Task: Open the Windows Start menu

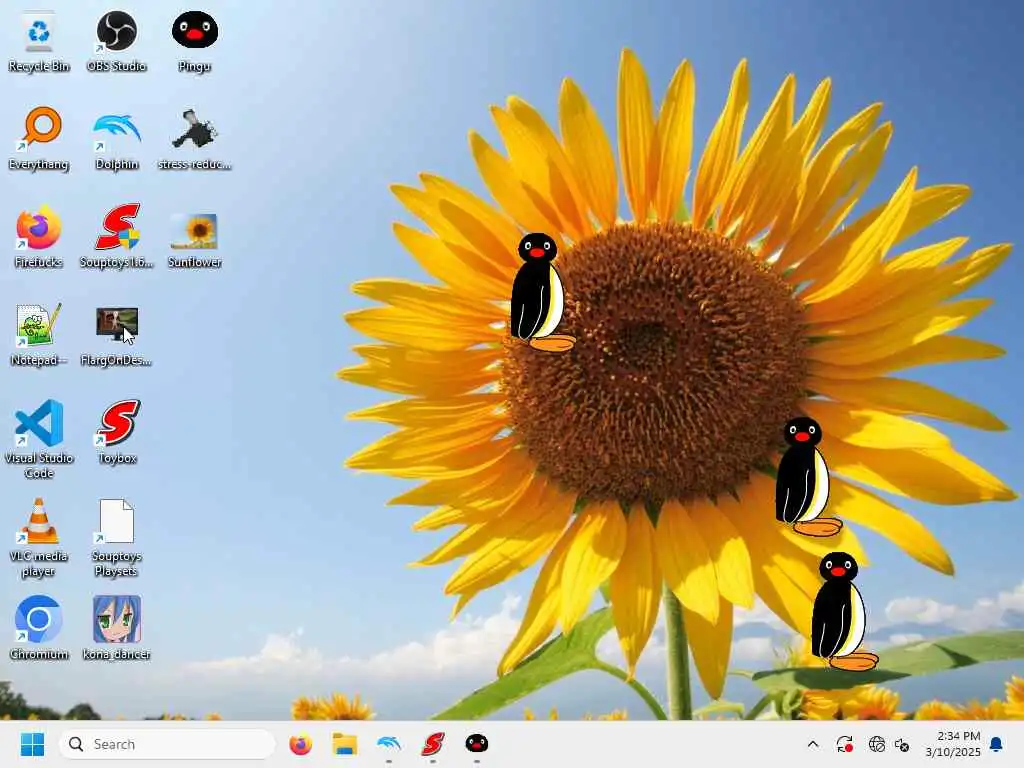Action: [x=32, y=744]
